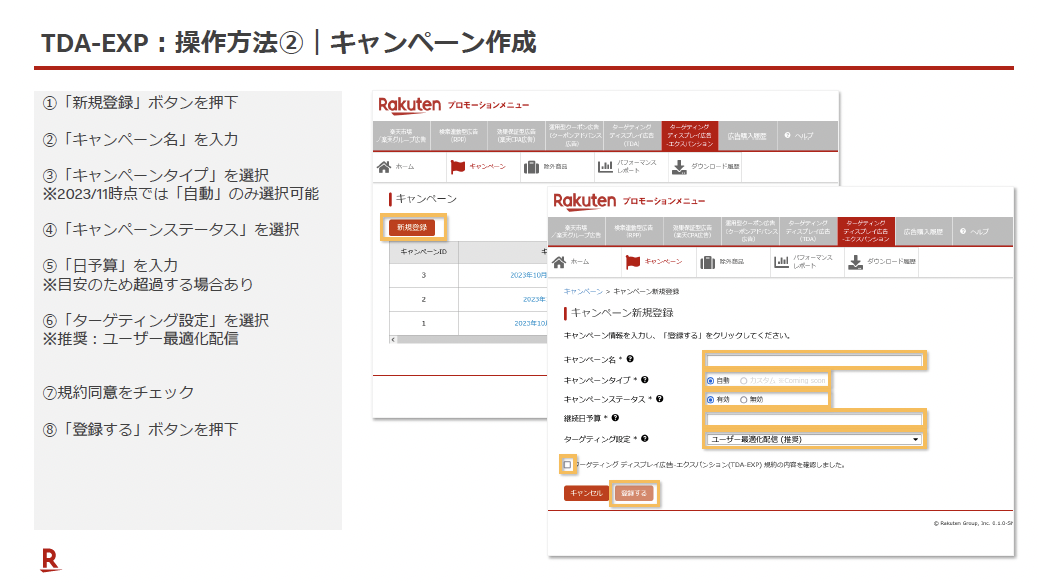Viewport: 1044px width, 588px height.
Task: Open the 楽天市場/楽天グループ広告 tab in the registration window
Action: tap(577, 232)
